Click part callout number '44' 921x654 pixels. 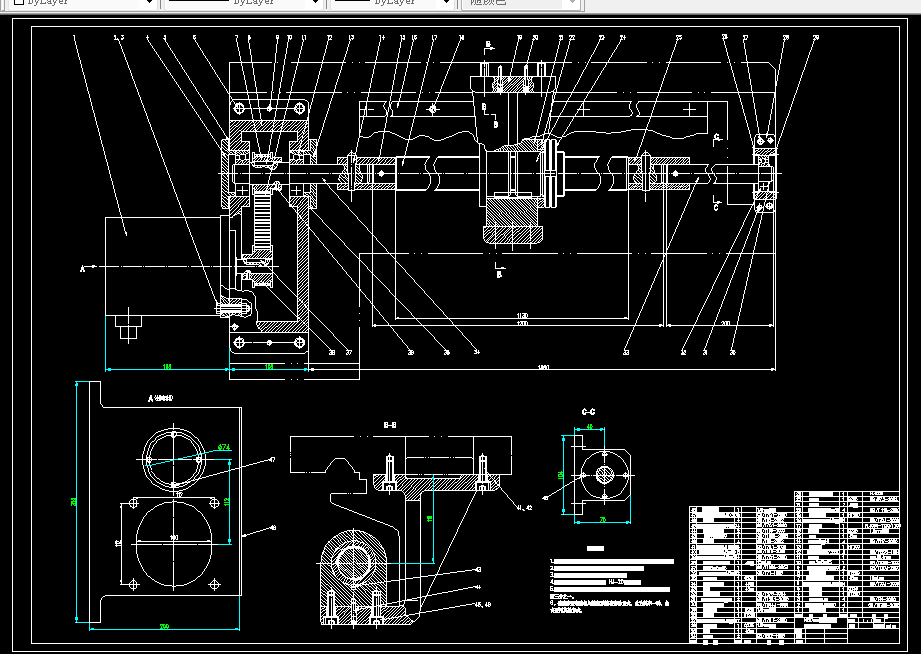478,586
